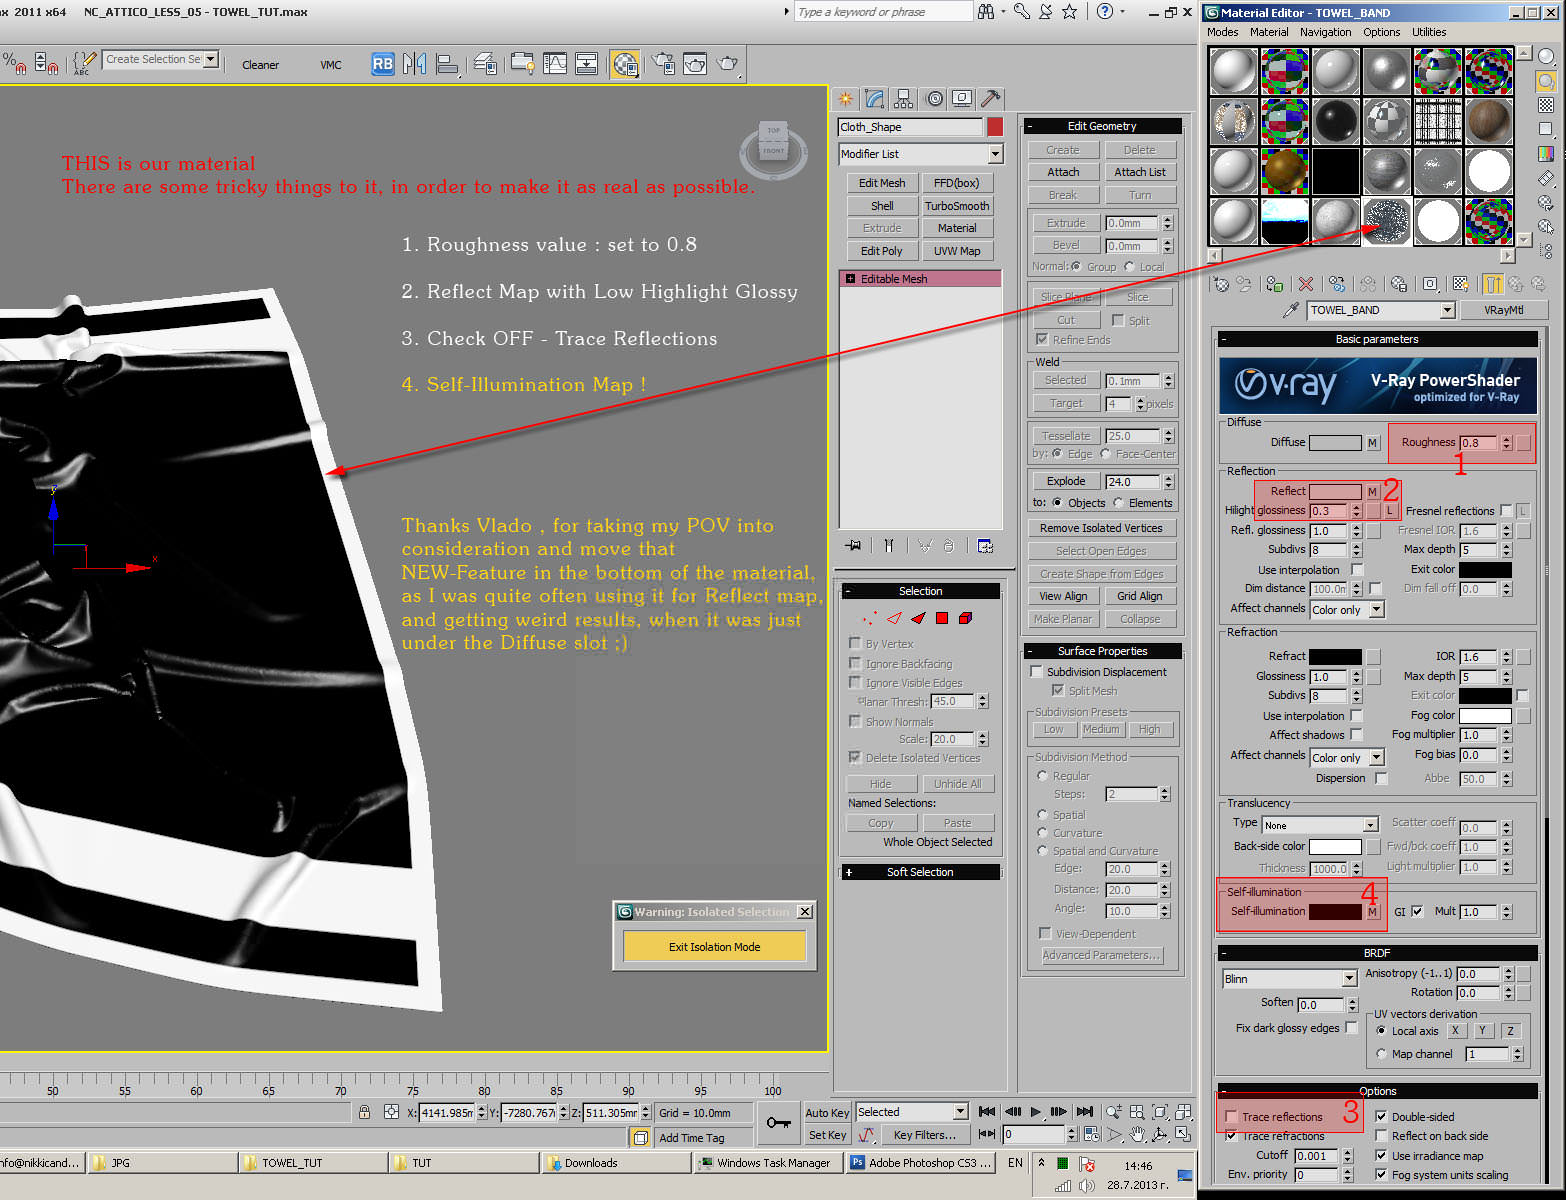Open Render Setup teapot icon
The height and width of the screenshot is (1200, 1566).
pos(662,64)
